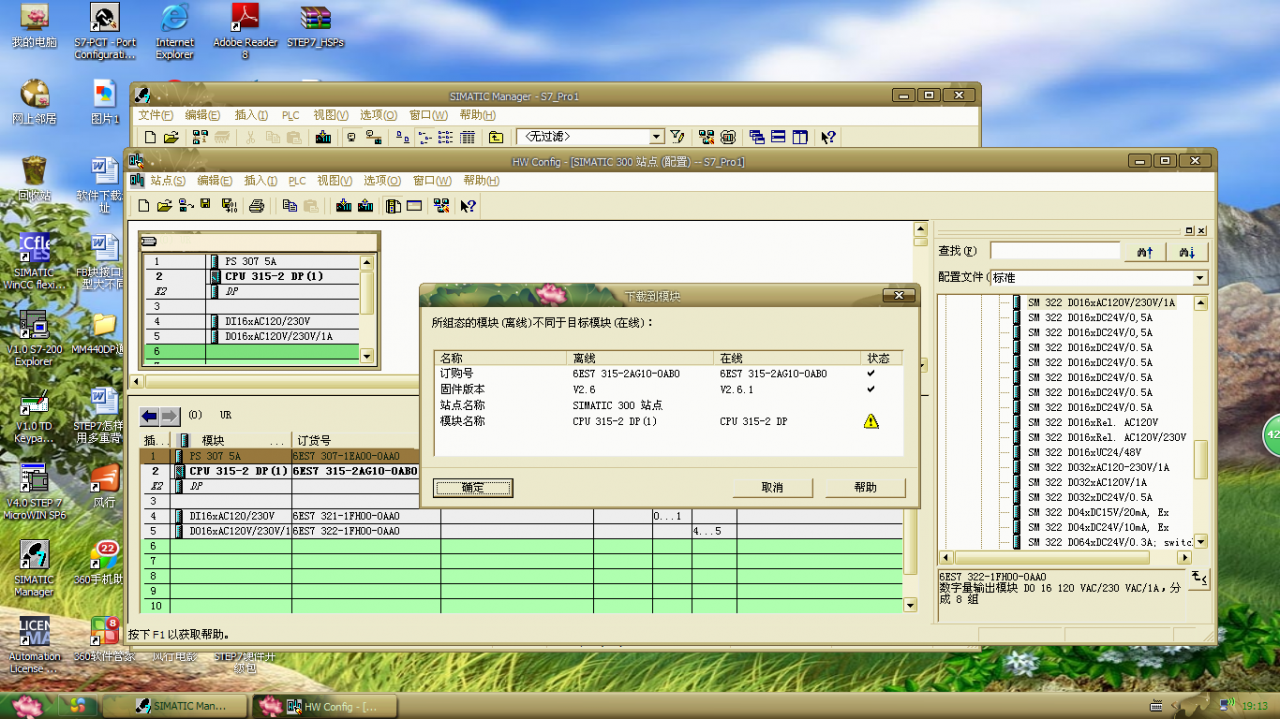Open 帮助(H) menu in HW Config
1280x719 pixels.
pyautogui.click(x=481, y=181)
